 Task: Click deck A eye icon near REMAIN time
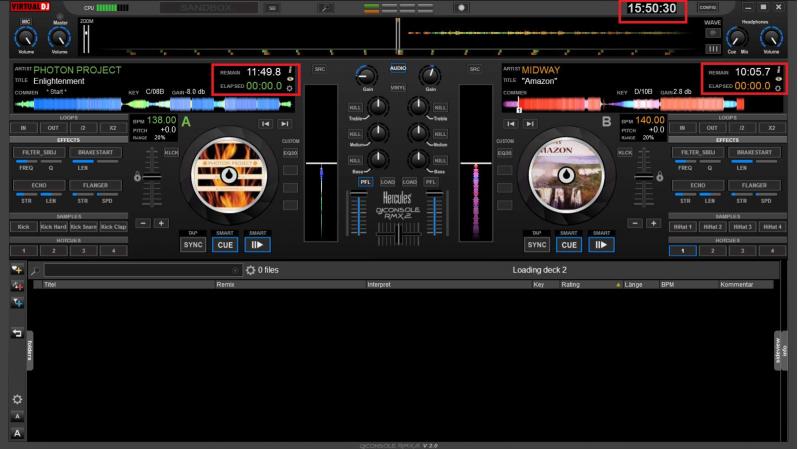[290, 79]
